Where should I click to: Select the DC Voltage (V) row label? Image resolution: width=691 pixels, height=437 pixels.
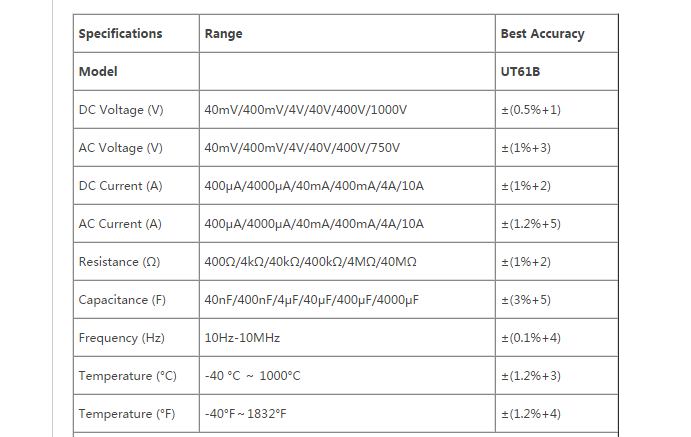[120, 110]
